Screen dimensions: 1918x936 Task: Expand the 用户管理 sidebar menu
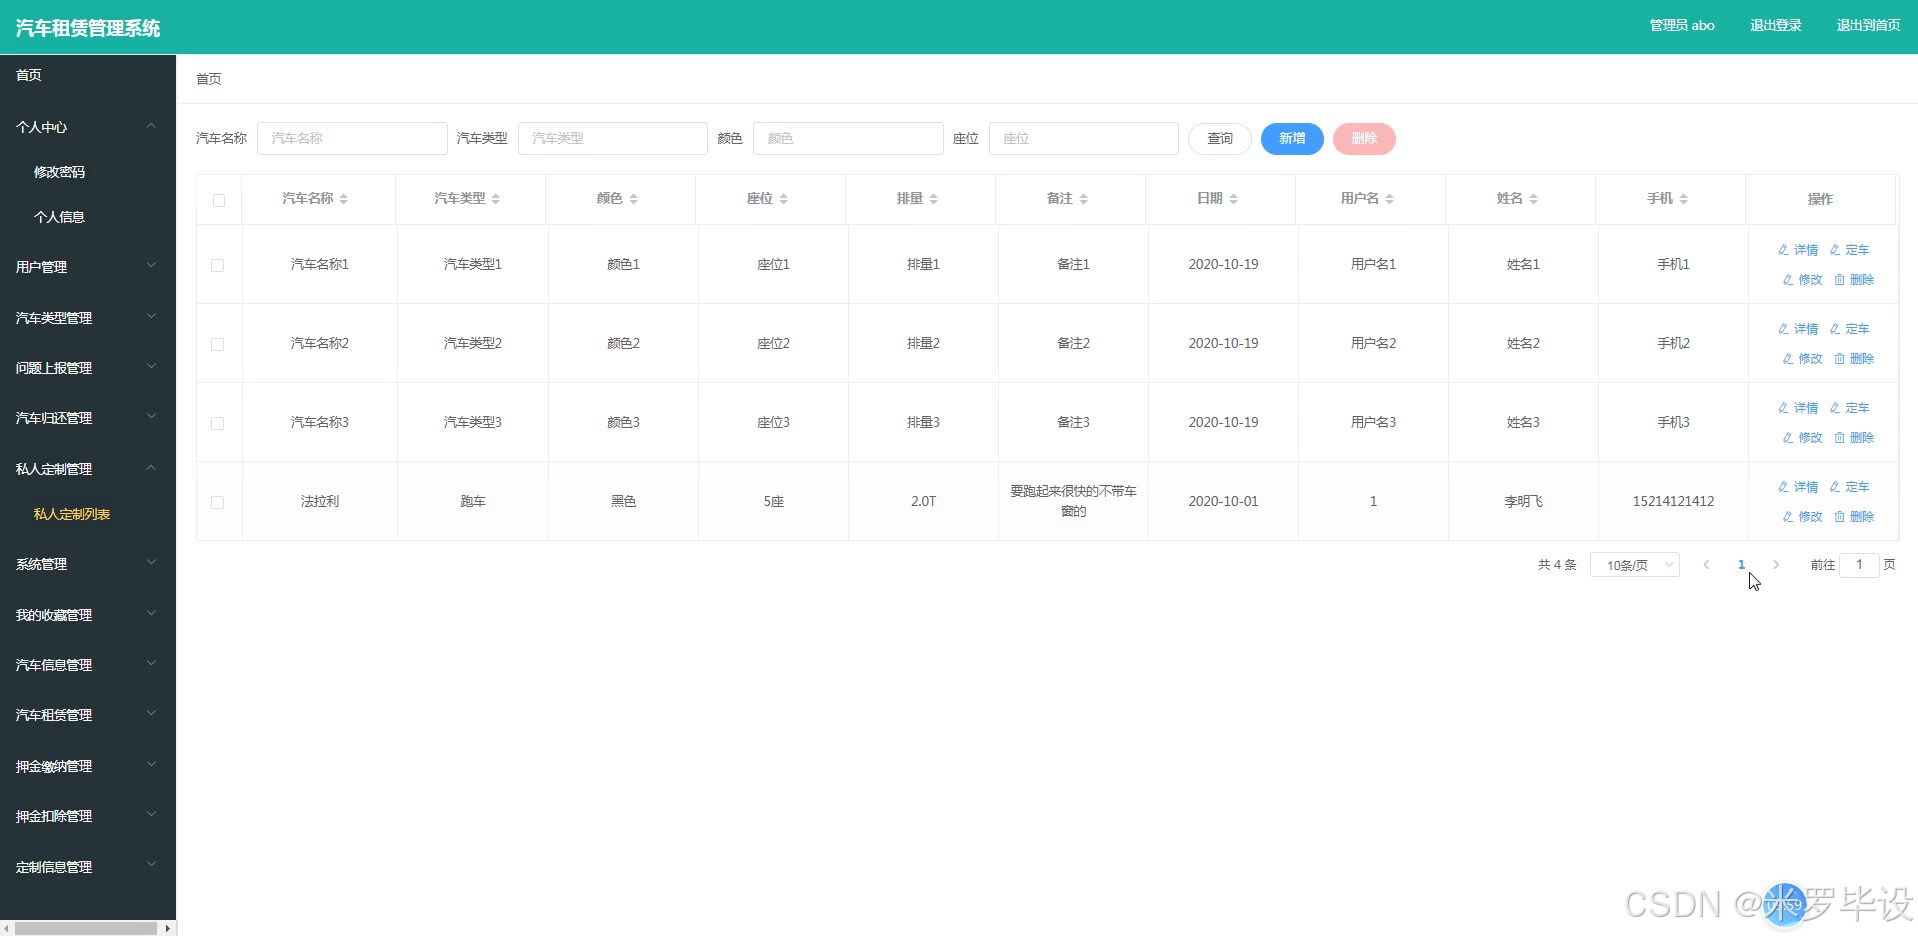[88, 267]
